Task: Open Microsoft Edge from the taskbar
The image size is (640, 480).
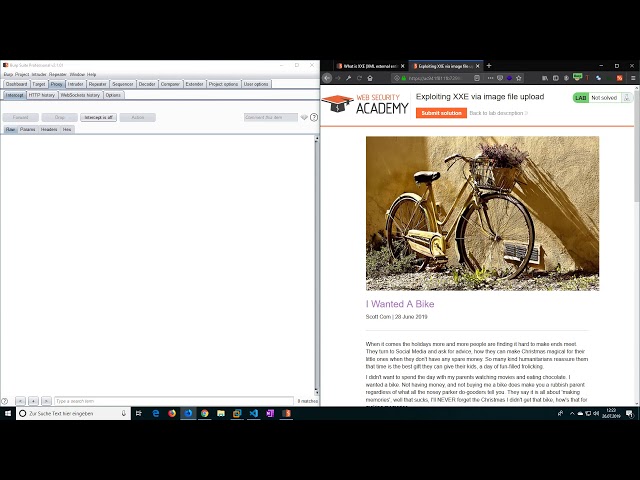Action: coord(156,413)
